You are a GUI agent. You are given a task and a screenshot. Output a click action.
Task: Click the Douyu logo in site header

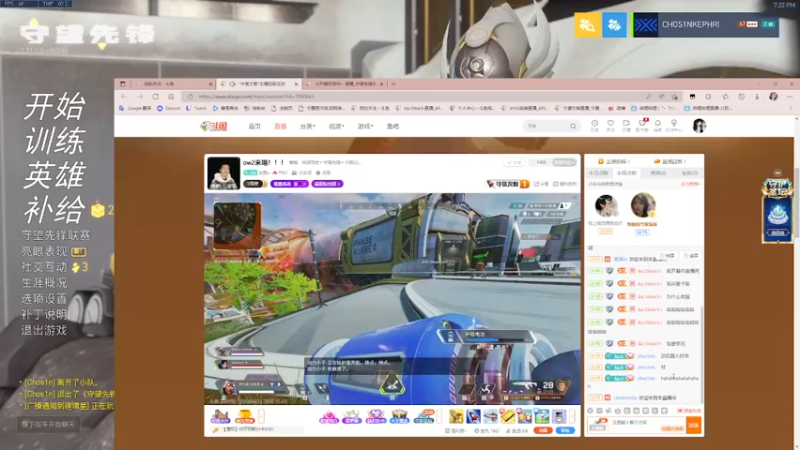214,126
